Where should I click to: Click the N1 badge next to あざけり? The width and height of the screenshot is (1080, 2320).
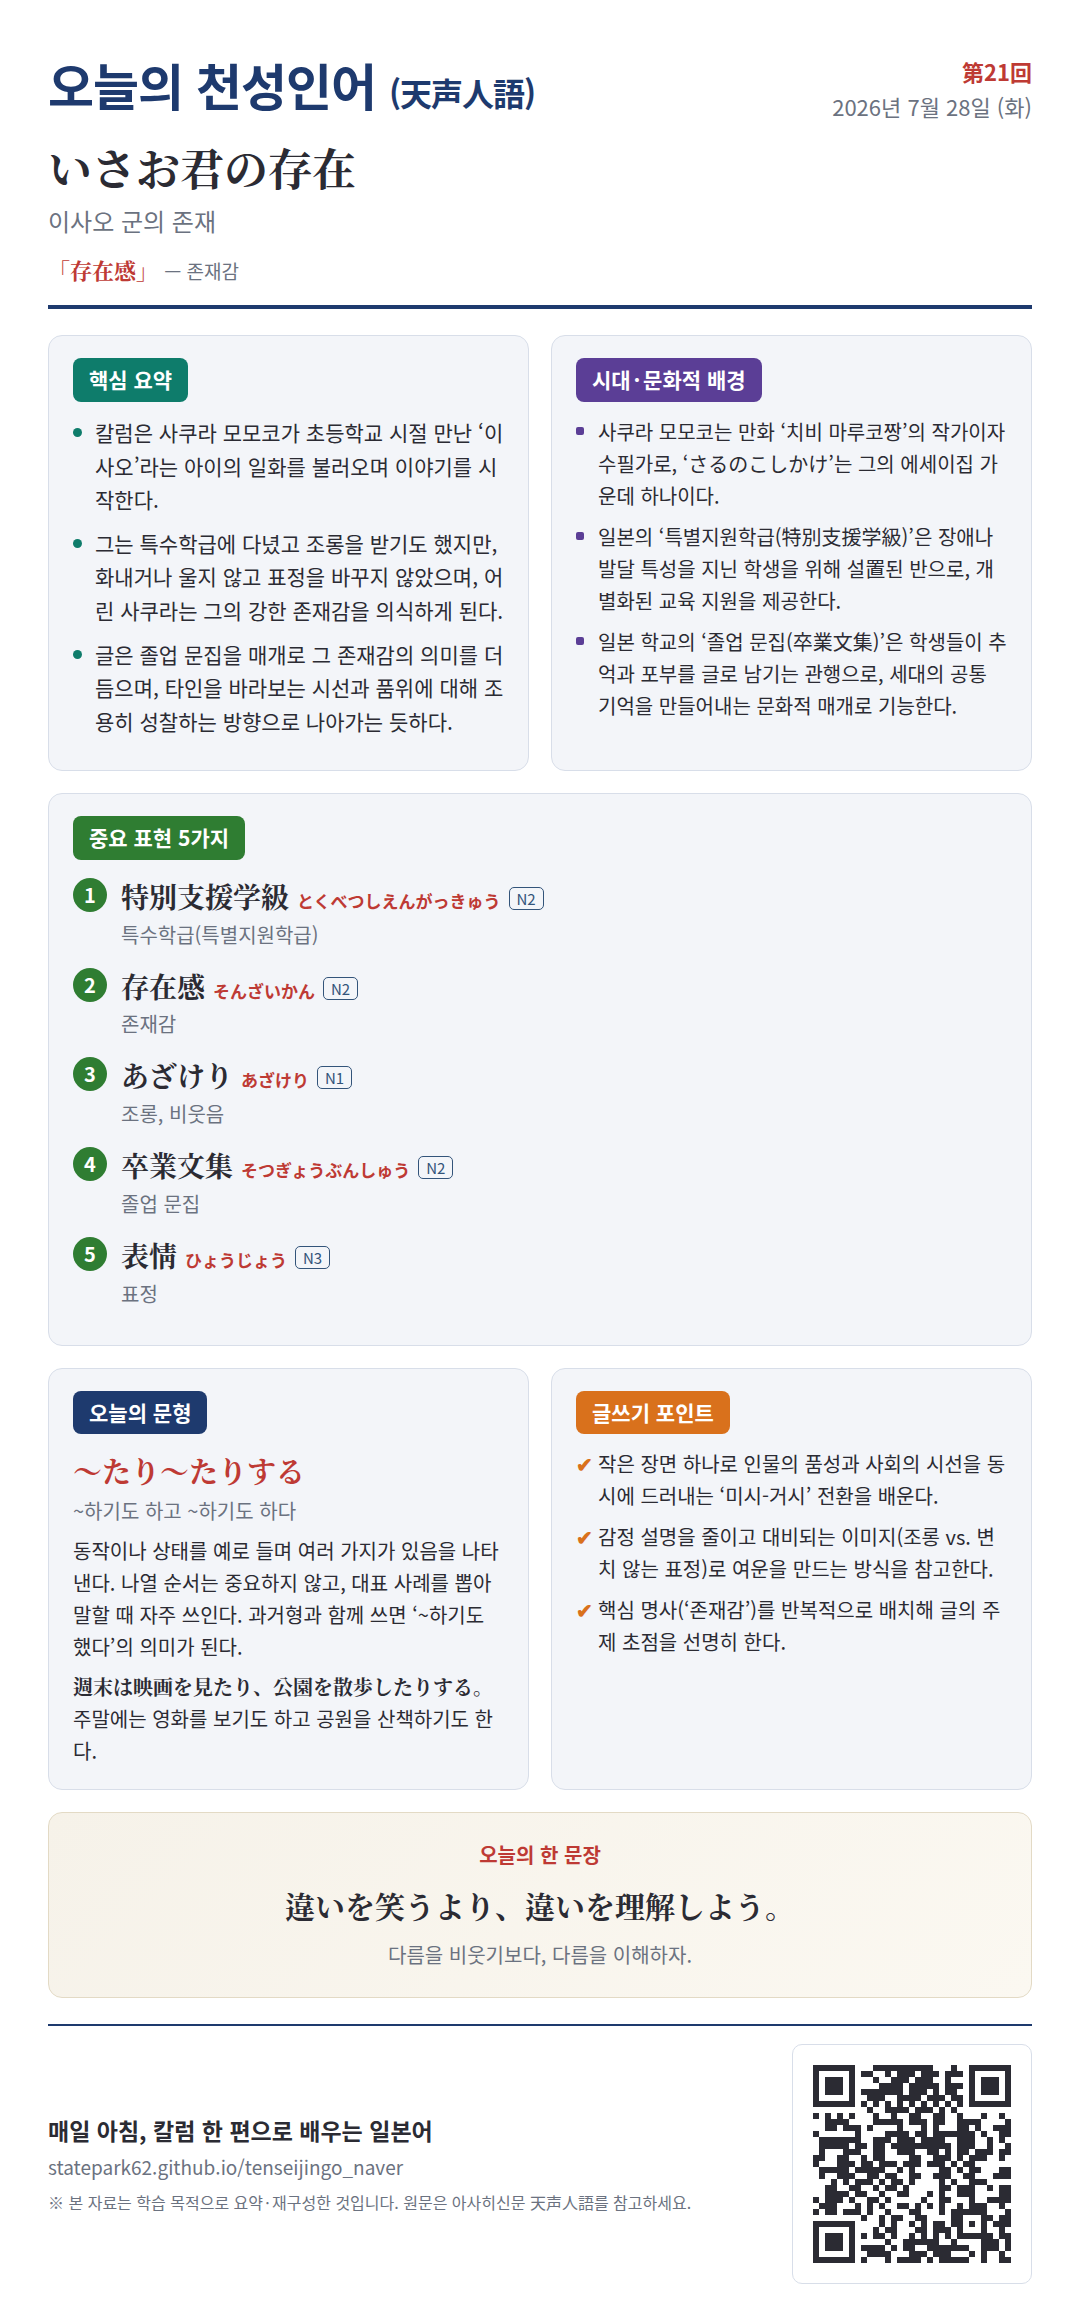point(334,1078)
